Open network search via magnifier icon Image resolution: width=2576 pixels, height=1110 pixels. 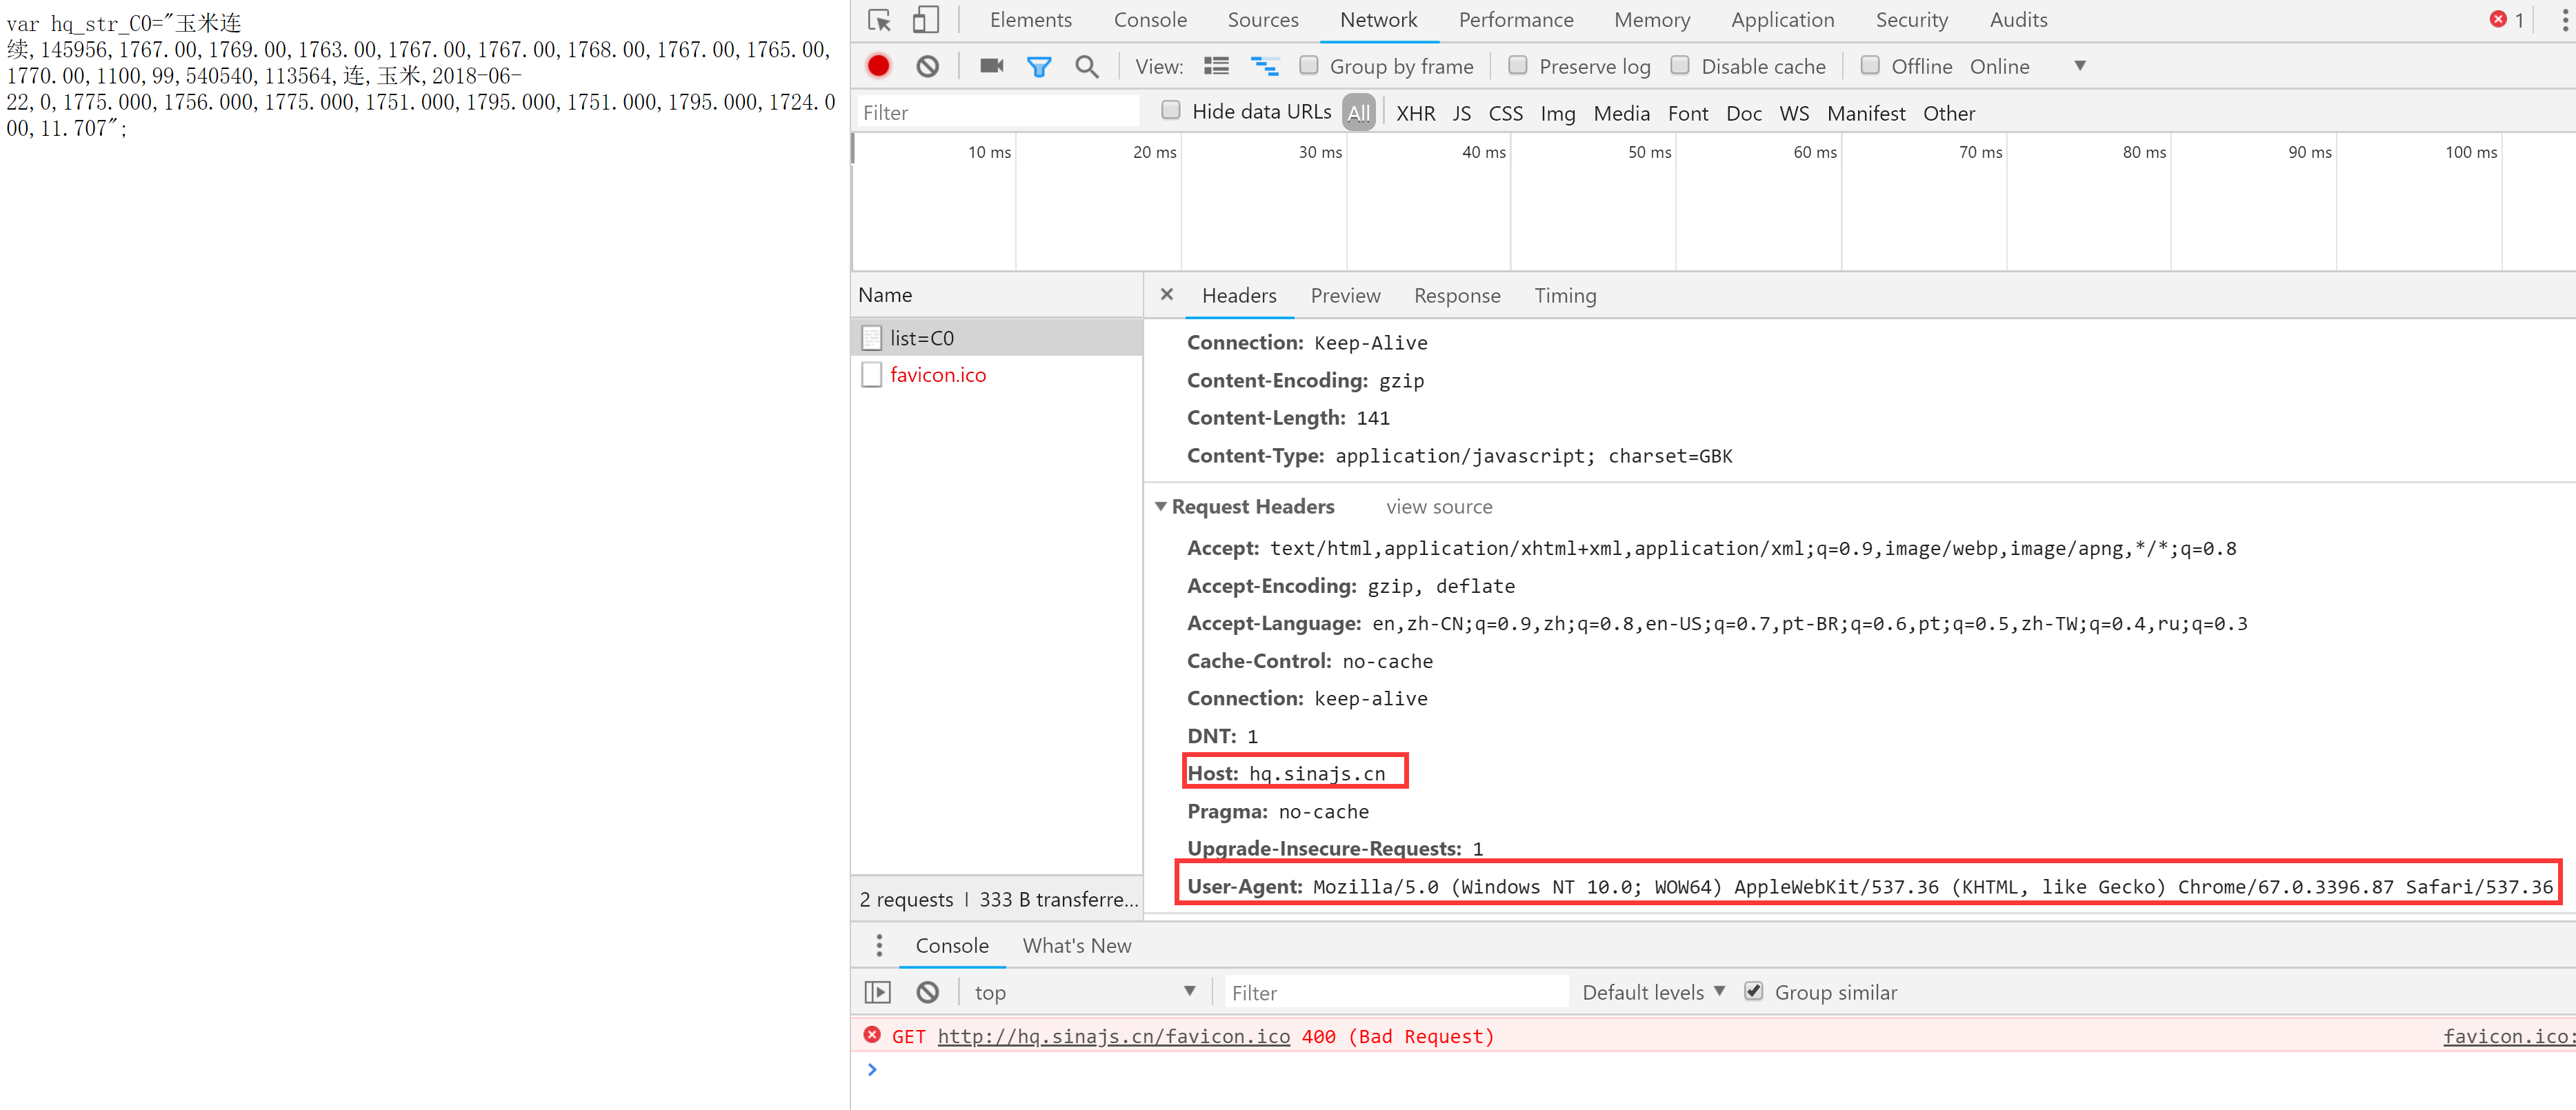click(1086, 66)
